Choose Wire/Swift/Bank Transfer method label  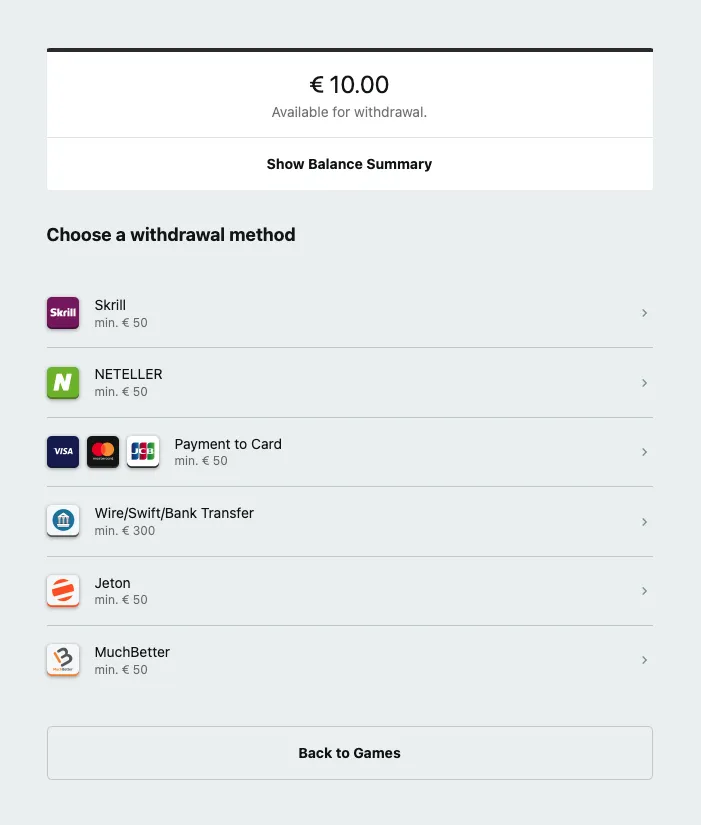pos(174,513)
